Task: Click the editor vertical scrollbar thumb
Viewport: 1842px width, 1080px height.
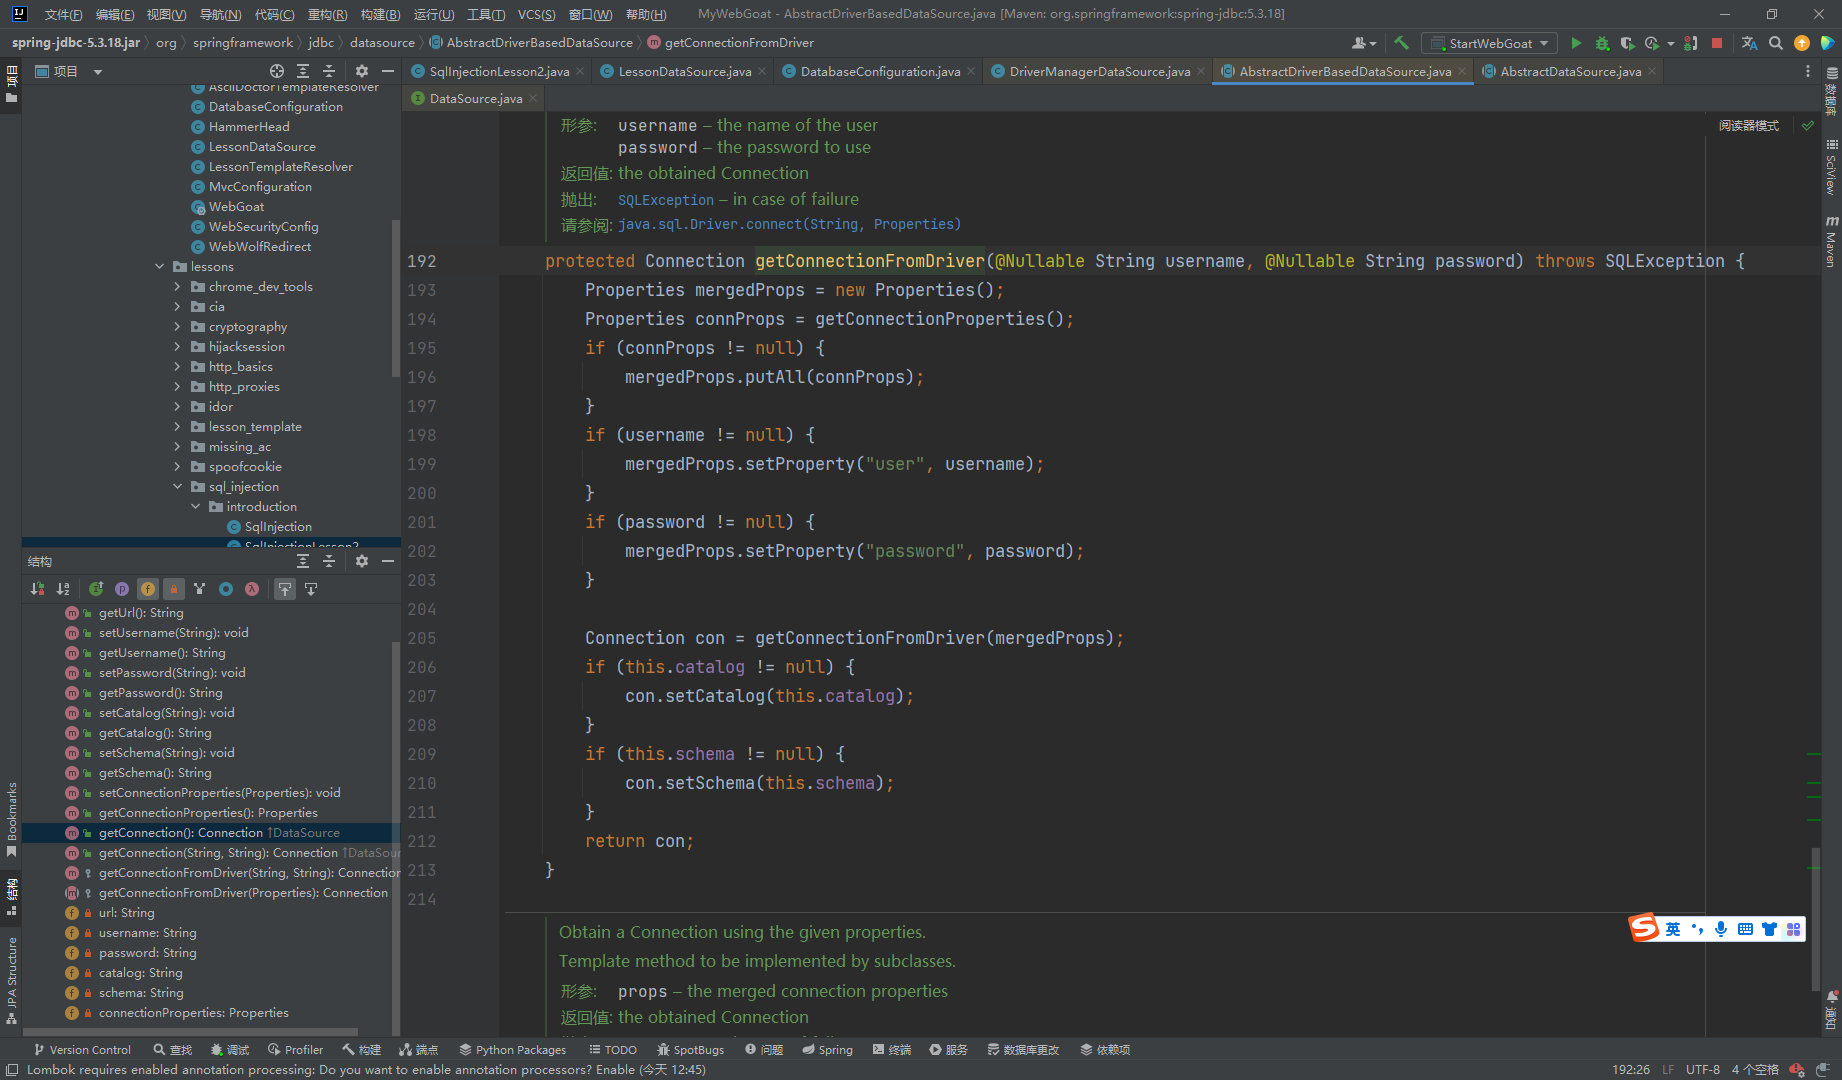Action: tap(1814, 919)
